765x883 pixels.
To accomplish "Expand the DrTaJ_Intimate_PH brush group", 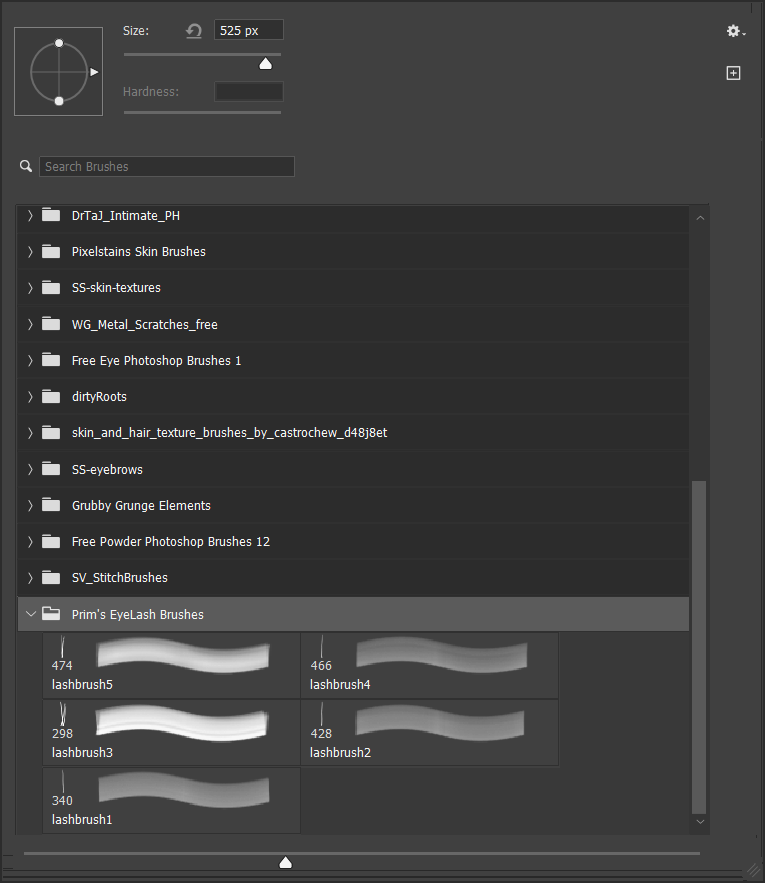I will pyautogui.click(x=30, y=215).
